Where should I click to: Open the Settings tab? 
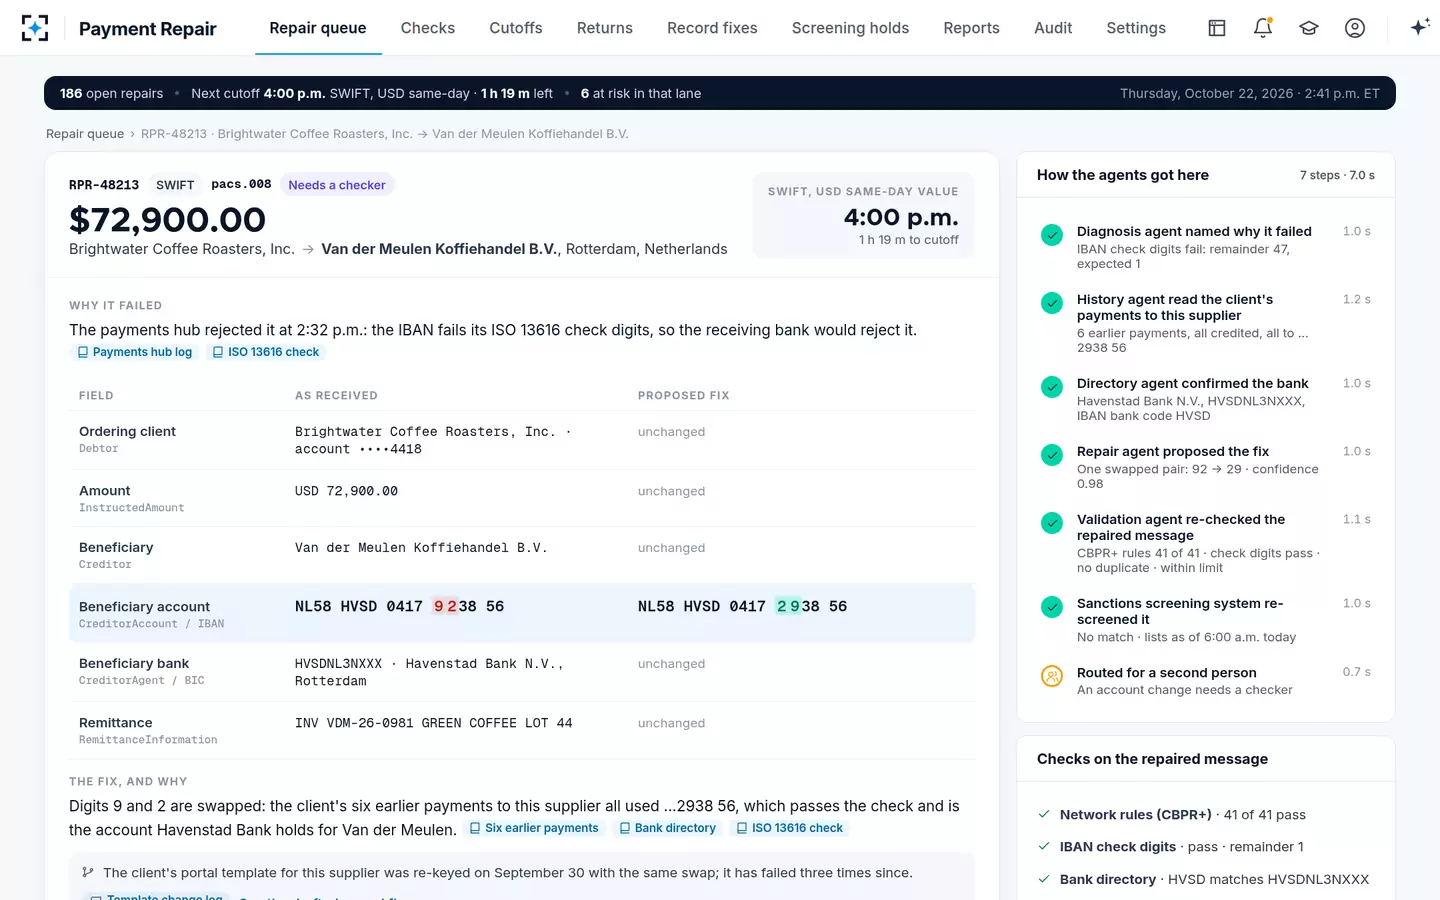click(1136, 28)
